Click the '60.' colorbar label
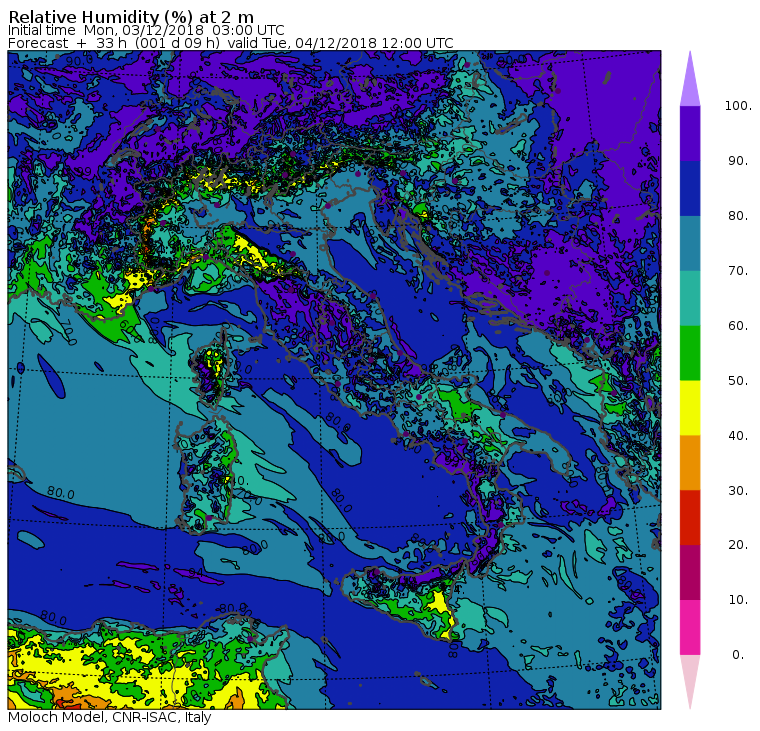 click(x=738, y=325)
